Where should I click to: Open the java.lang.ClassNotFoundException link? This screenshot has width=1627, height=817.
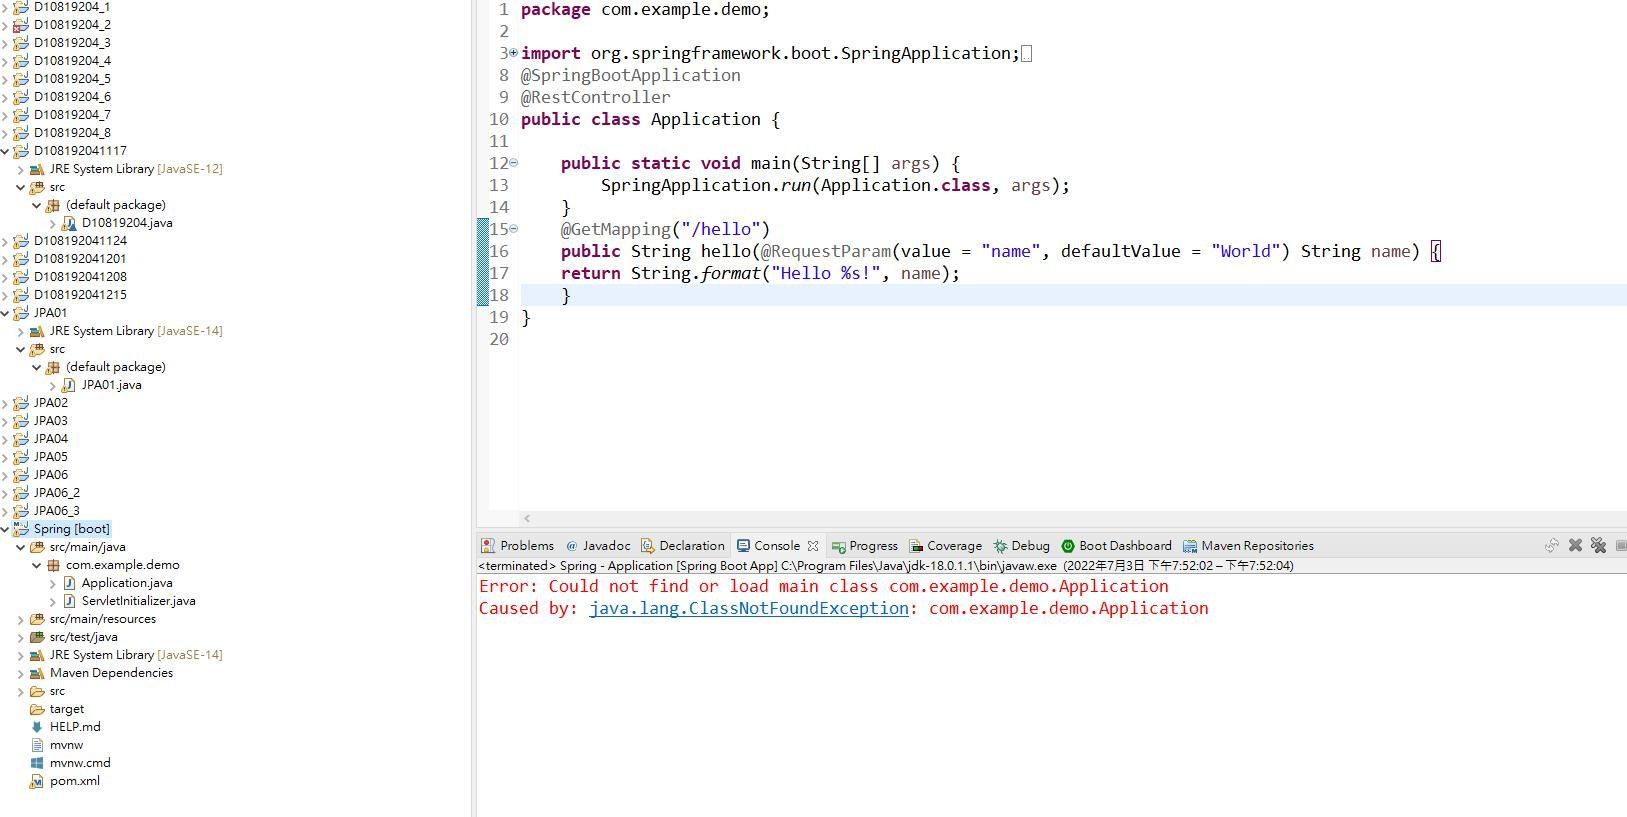tap(748, 608)
